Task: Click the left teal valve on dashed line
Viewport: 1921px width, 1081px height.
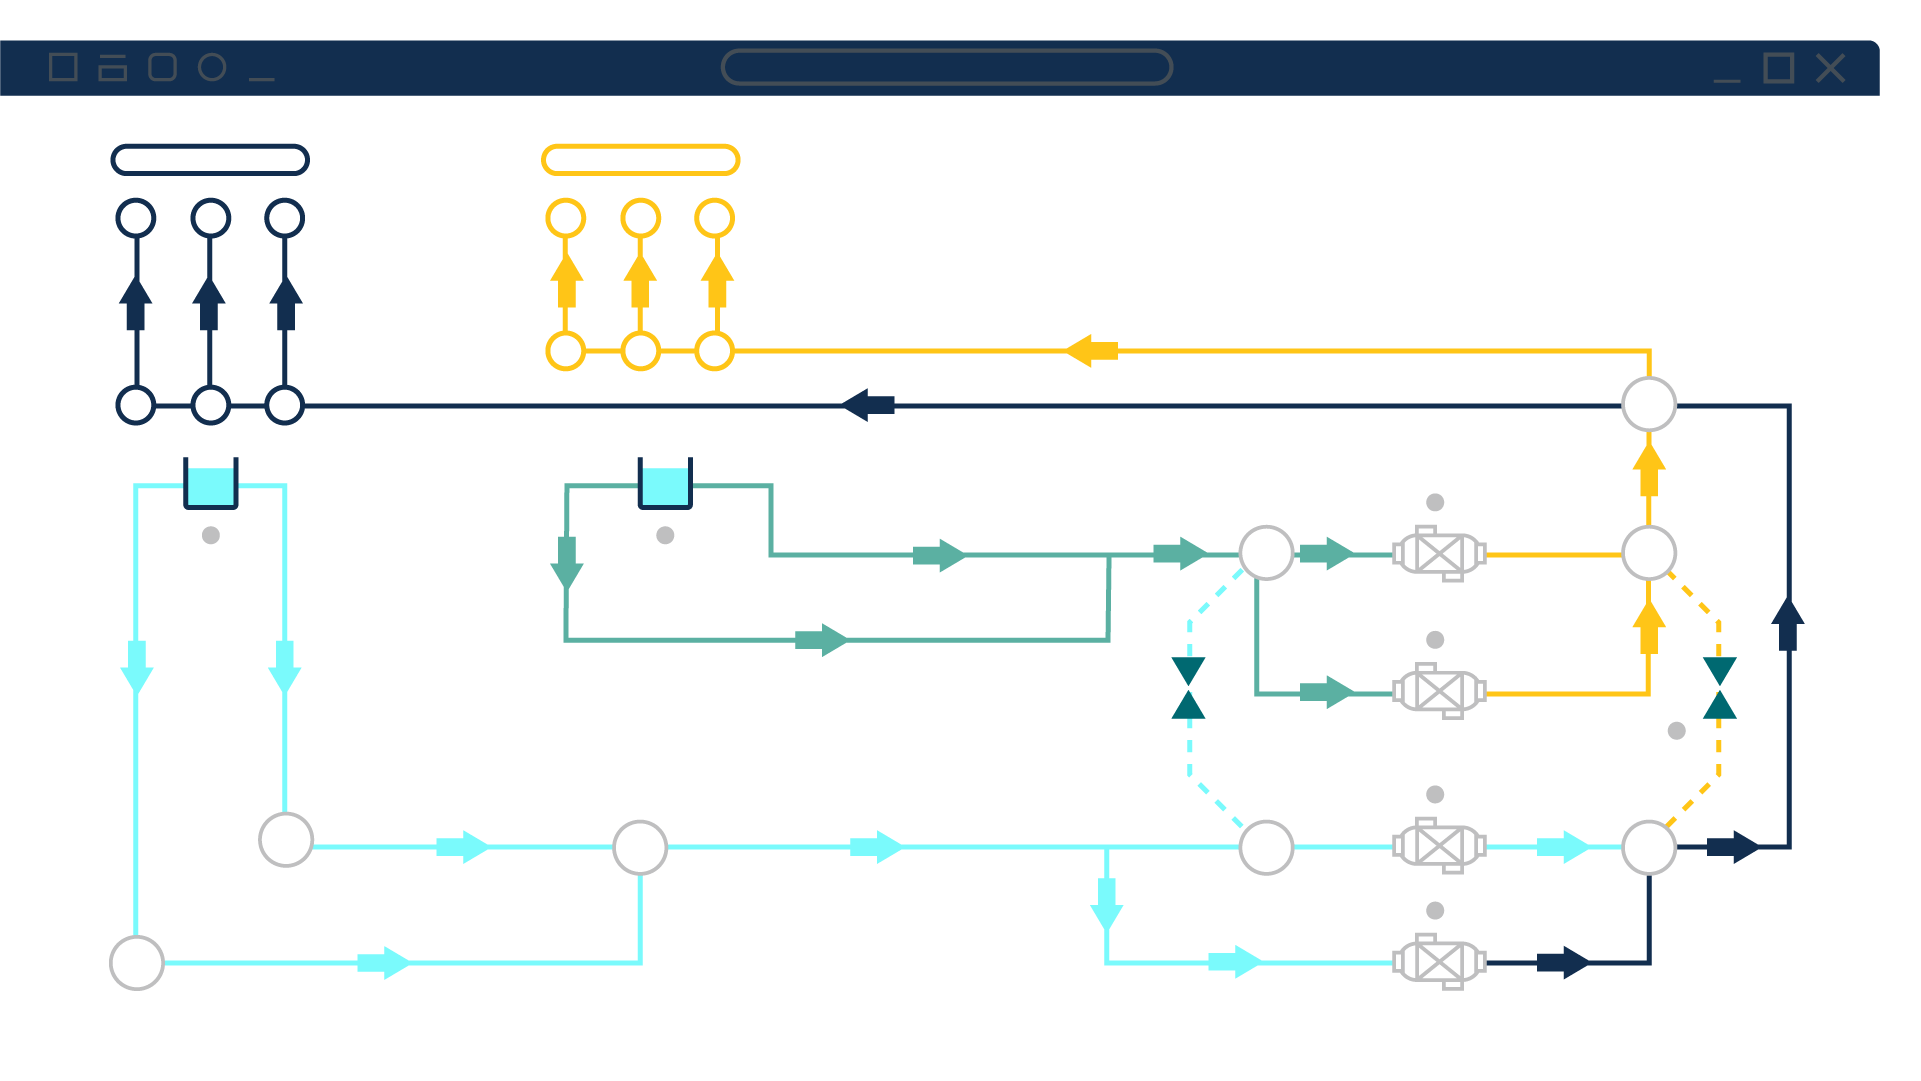Action: coord(1188,688)
